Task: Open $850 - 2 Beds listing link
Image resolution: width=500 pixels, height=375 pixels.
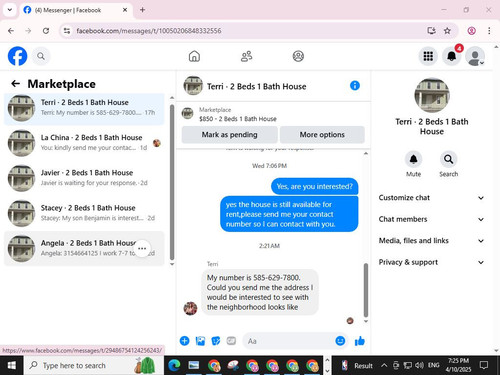Action: [238, 119]
